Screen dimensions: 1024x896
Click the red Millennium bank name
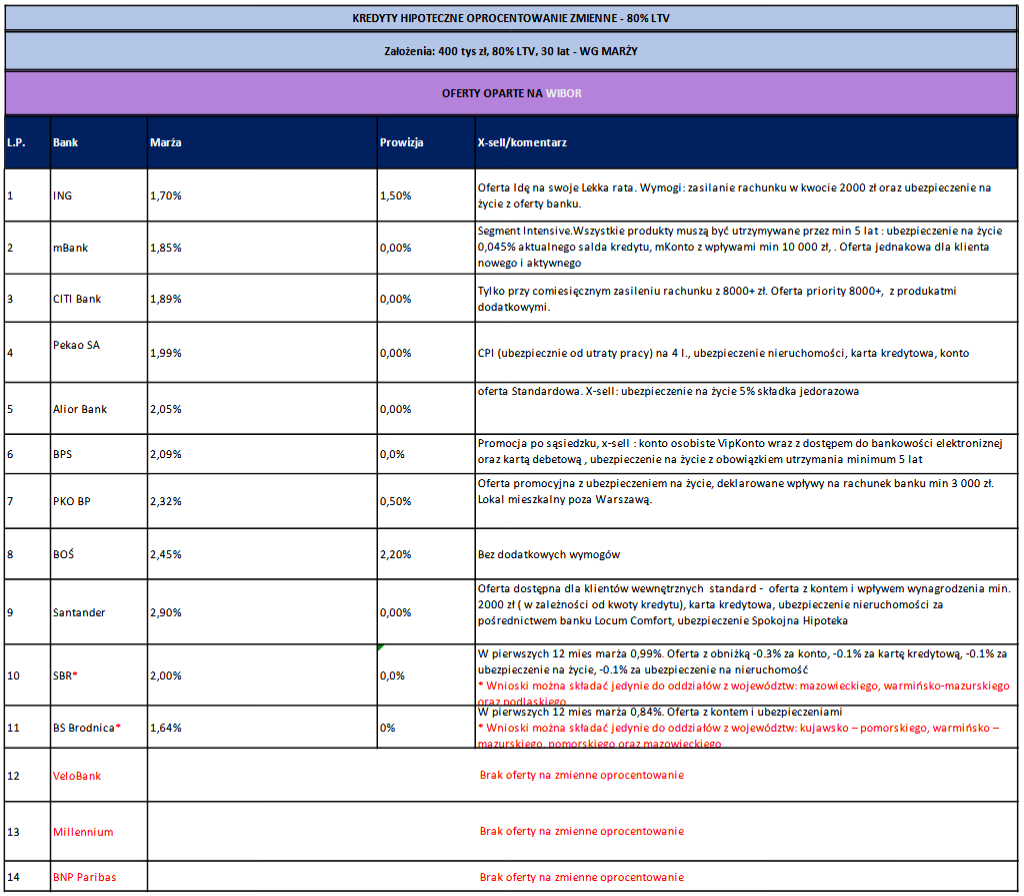[83, 831]
